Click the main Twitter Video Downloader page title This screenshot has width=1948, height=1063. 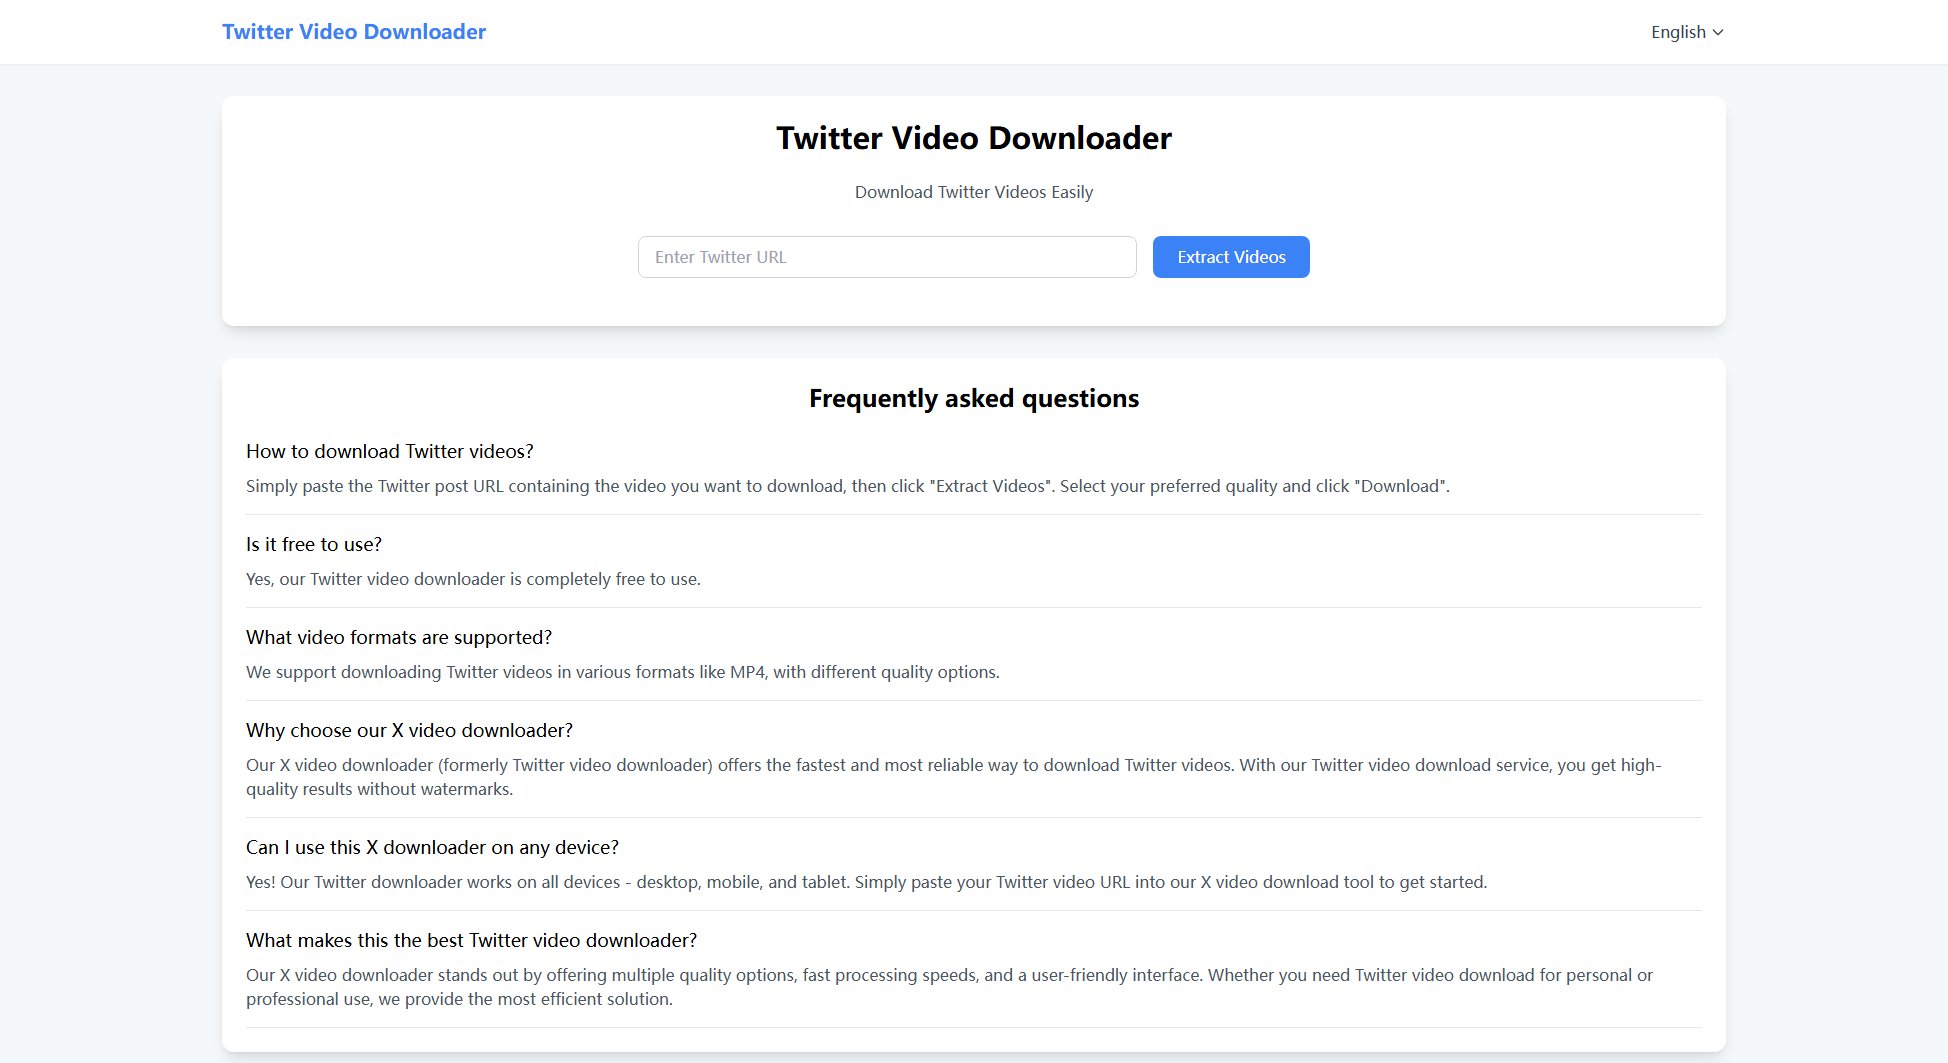(x=973, y=138)
